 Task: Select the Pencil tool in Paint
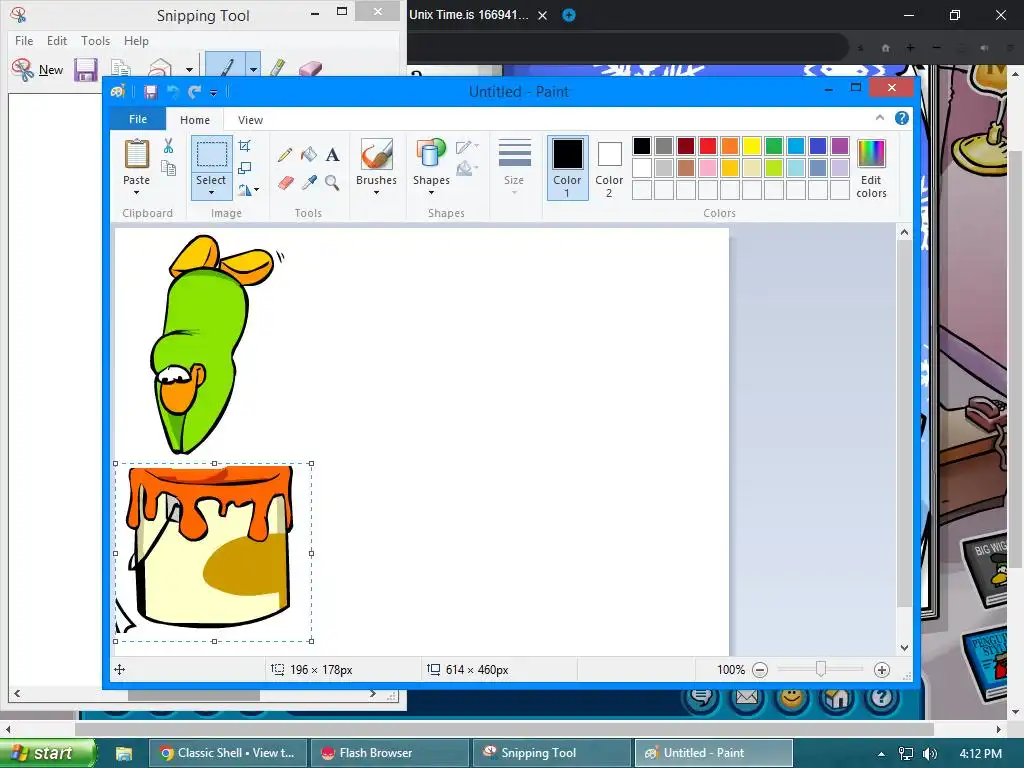tap(285, 155)
